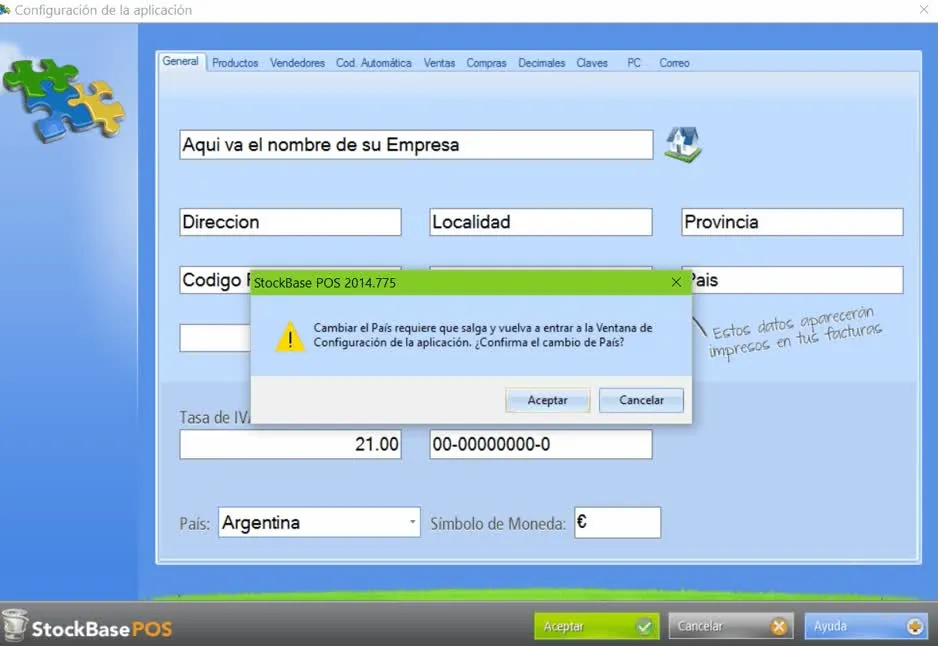Click the Localidad input field
The height and width of the screenshot is (646, 938).
tap(541, 222)
